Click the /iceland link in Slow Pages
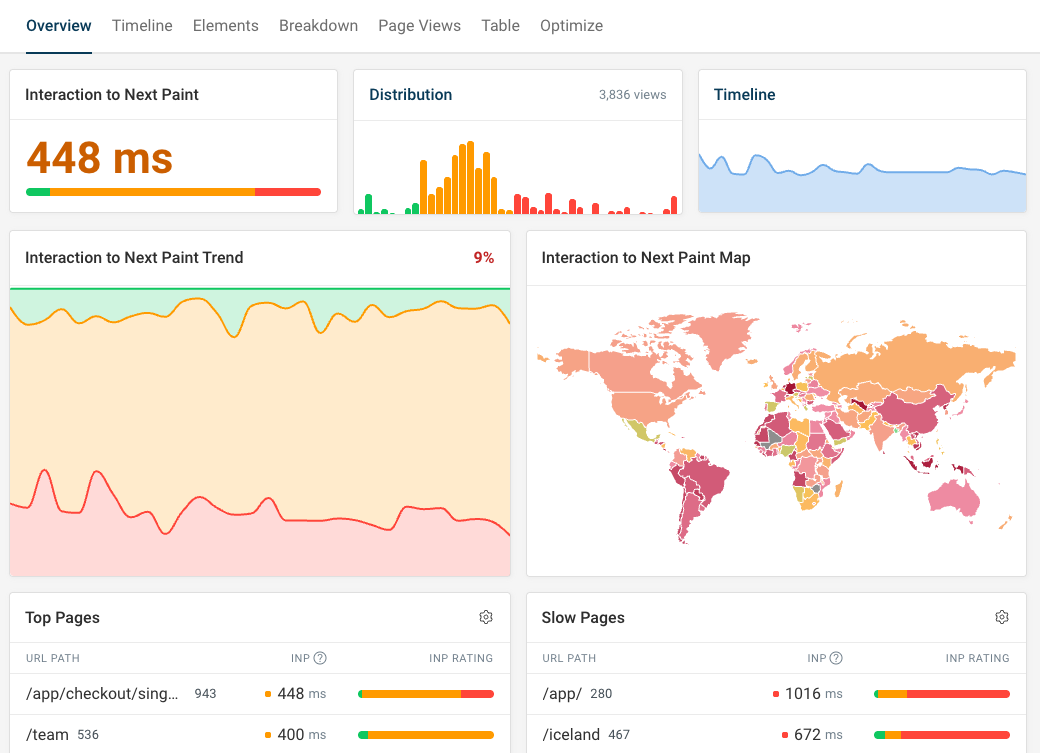1040x753 pixels. pos(571,734)
